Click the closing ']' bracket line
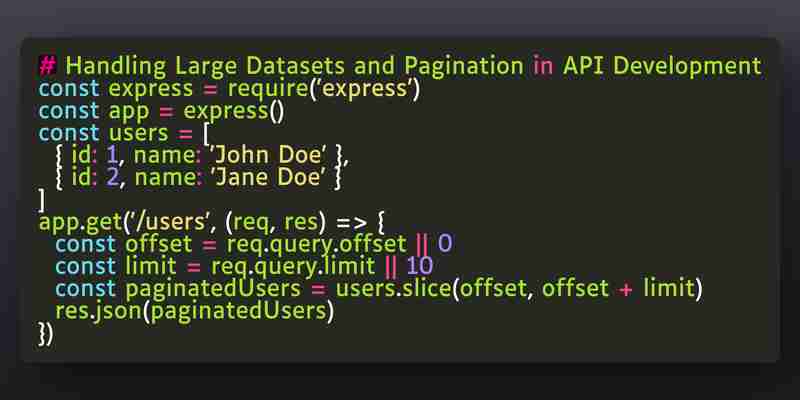 [x=42, y=201]
